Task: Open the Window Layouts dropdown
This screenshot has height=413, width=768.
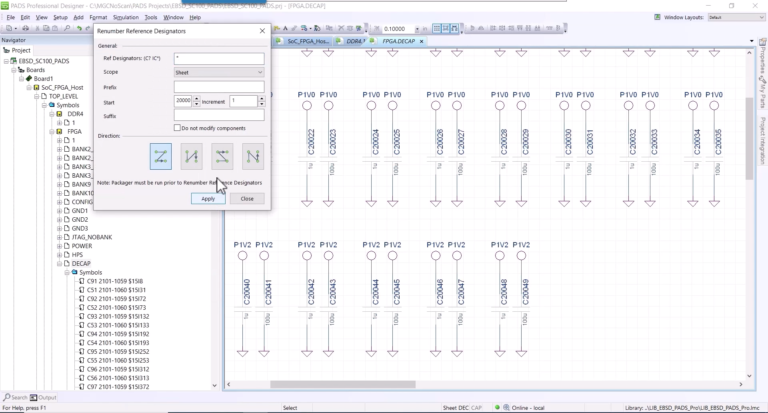Action: point(736,17)
